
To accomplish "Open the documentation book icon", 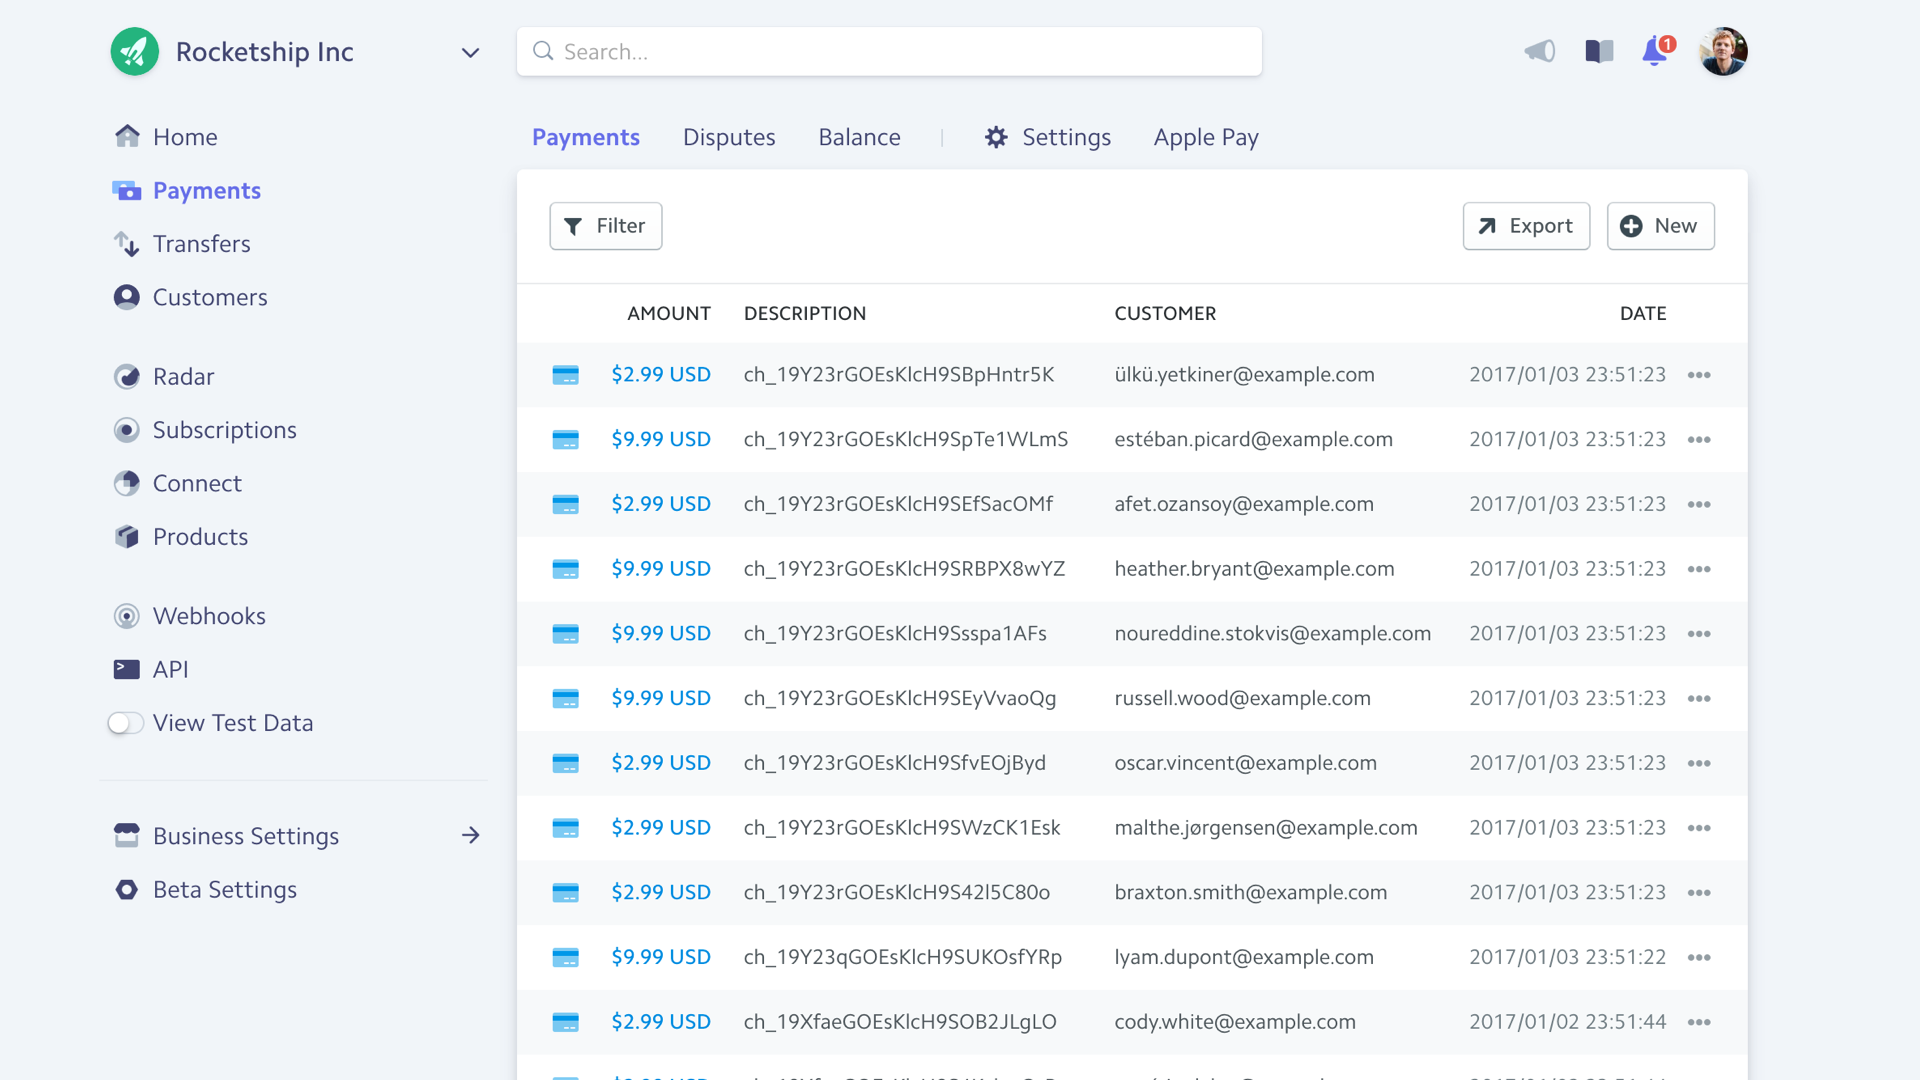I will pos(1599,51).
